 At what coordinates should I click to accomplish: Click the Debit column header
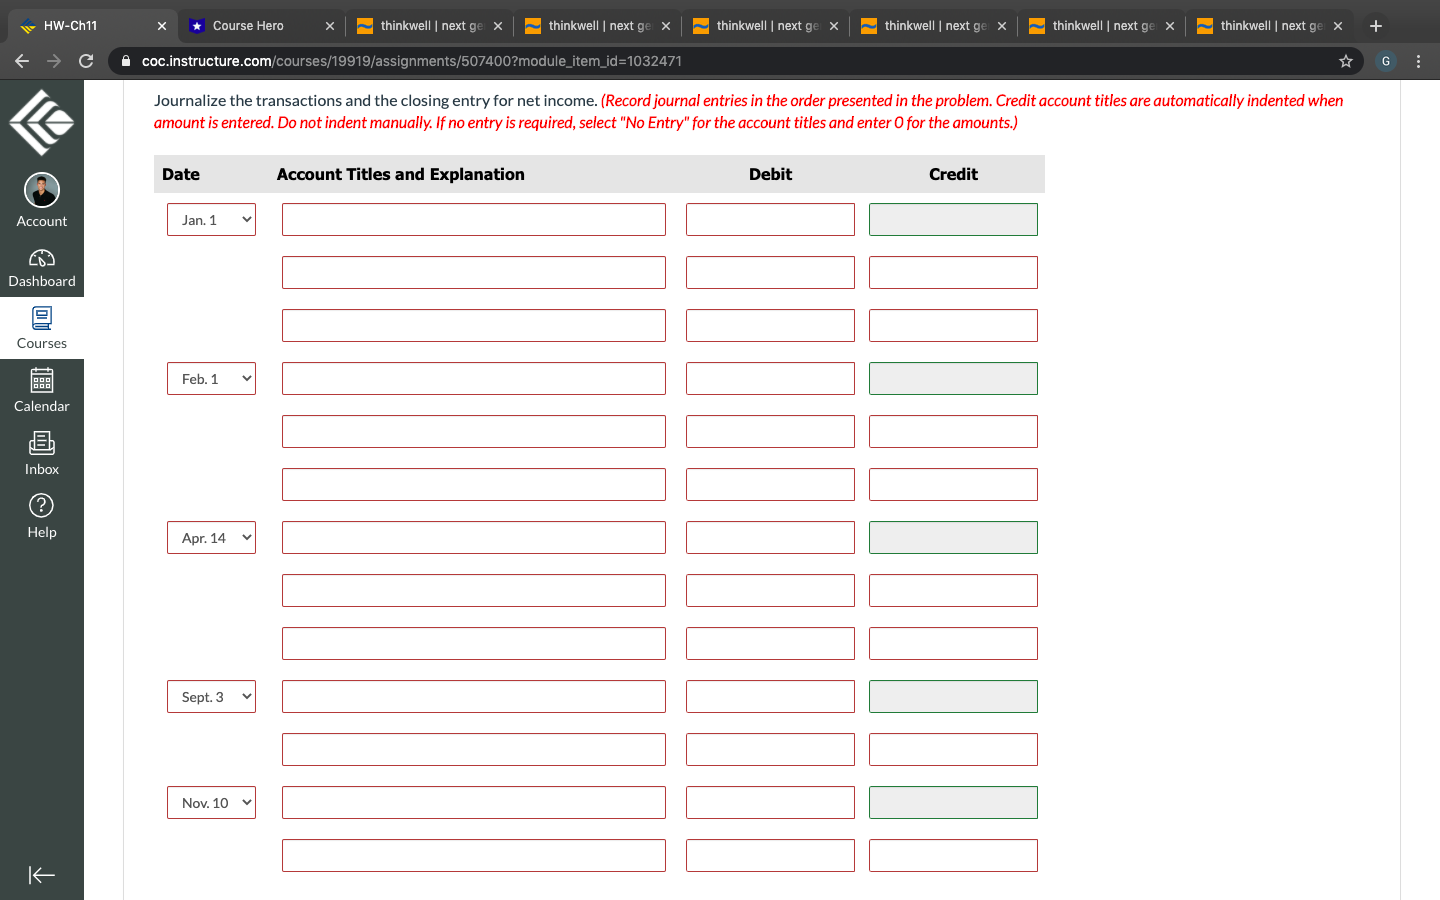tap(770, 174)
